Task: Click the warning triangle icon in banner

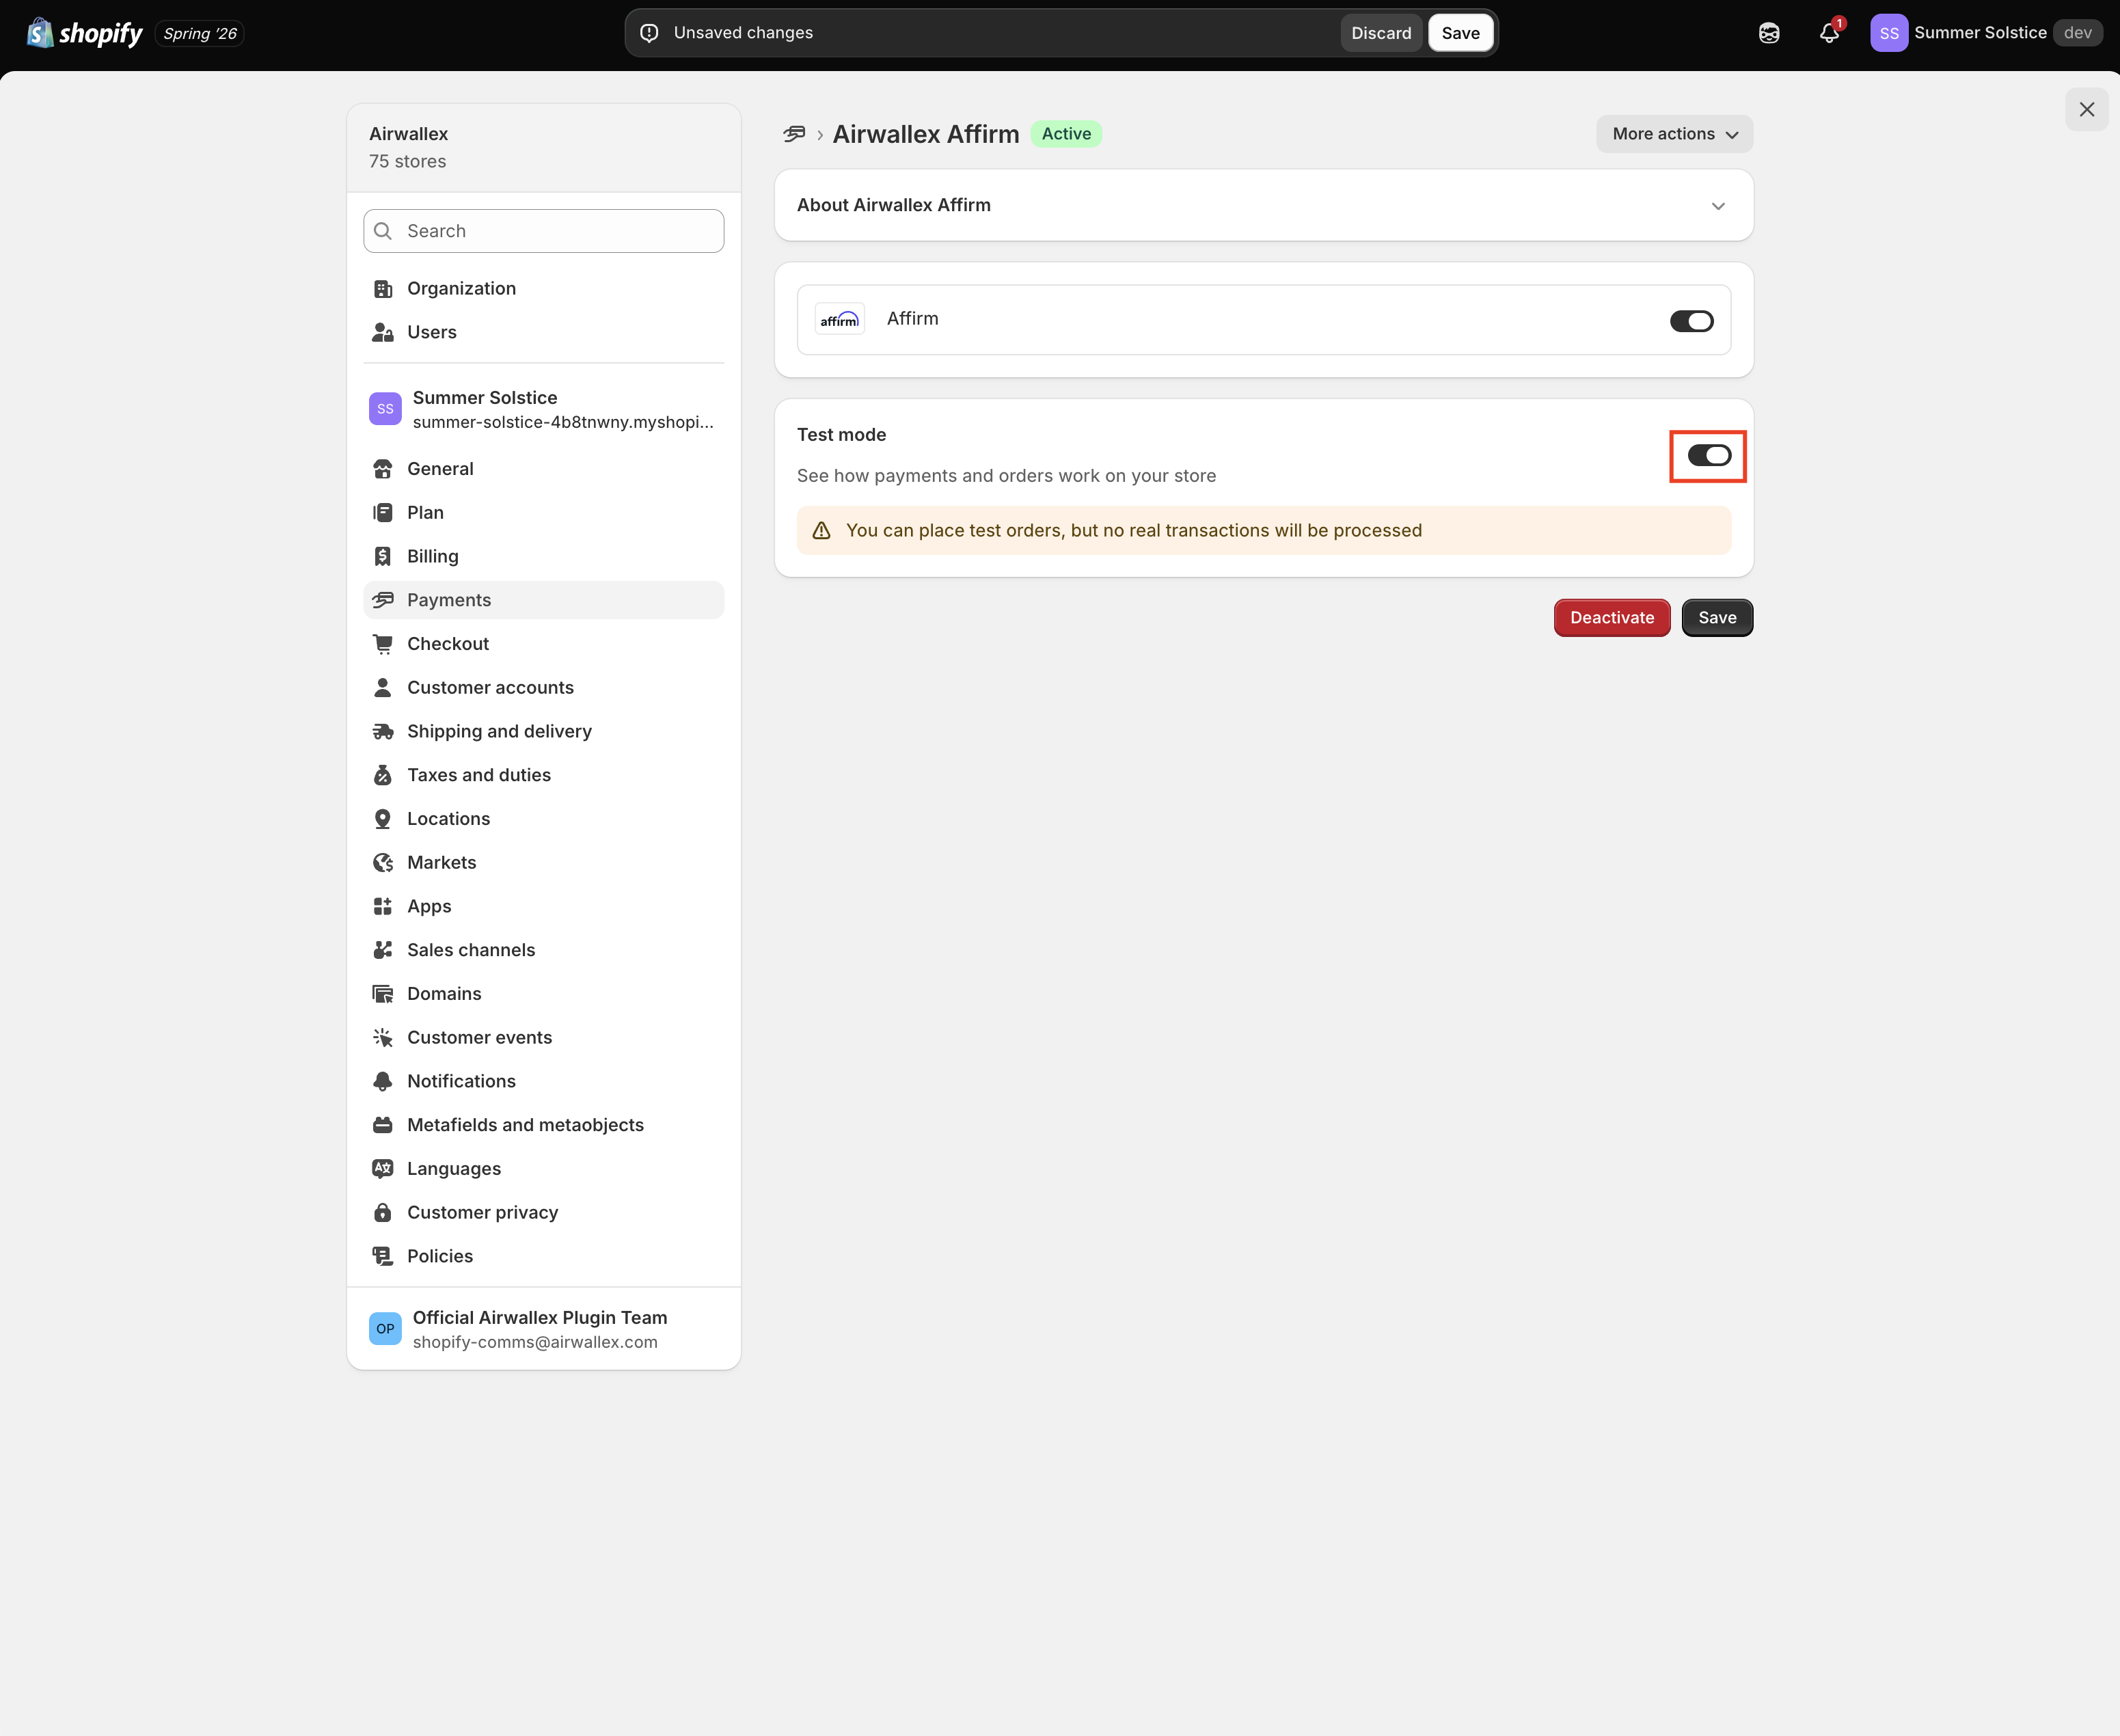Action: (x=821, y=531)
